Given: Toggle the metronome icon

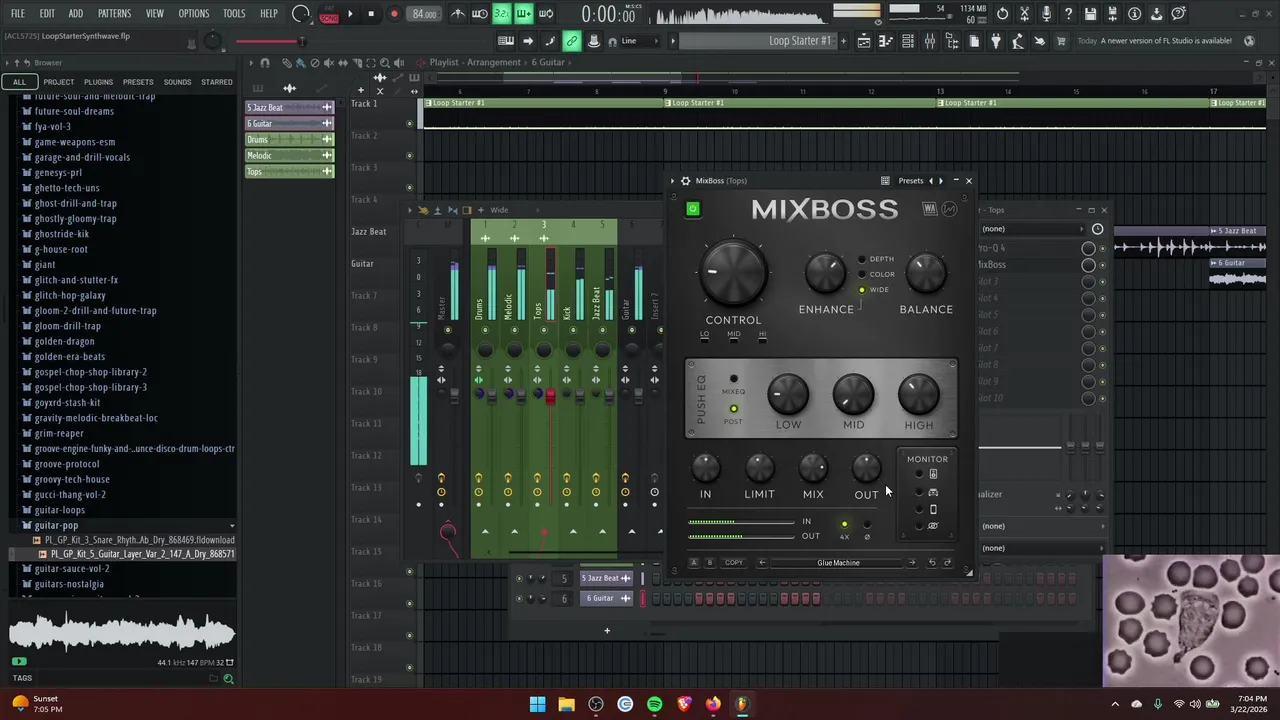Looking at the screenshot, I should (x=458, y=14).
